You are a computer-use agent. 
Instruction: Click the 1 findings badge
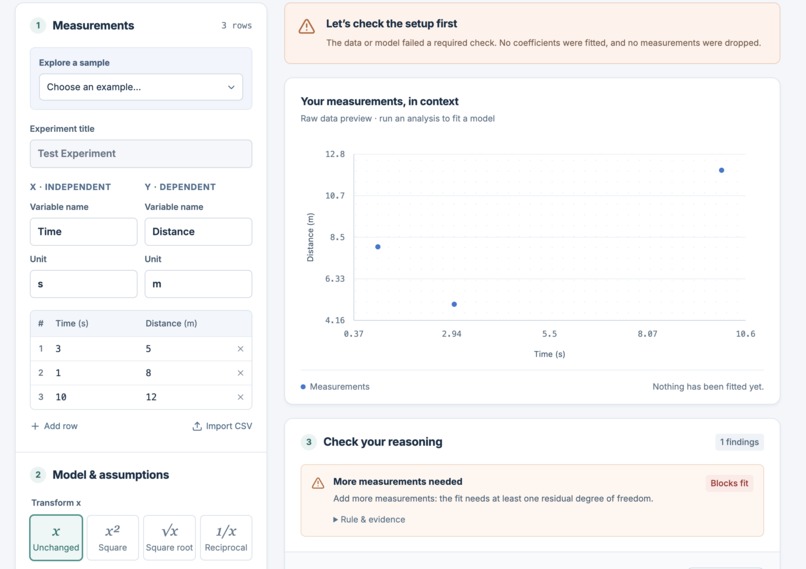tap(739, 442)
